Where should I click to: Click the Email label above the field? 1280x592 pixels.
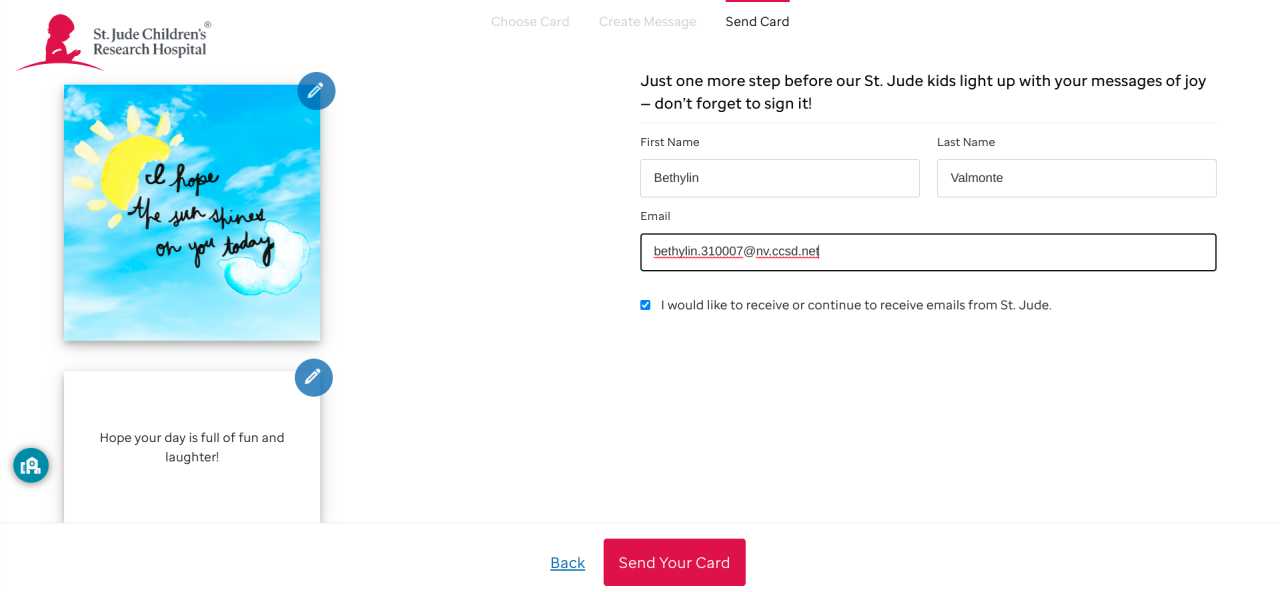pyautogui.click(x=655, y=216)
